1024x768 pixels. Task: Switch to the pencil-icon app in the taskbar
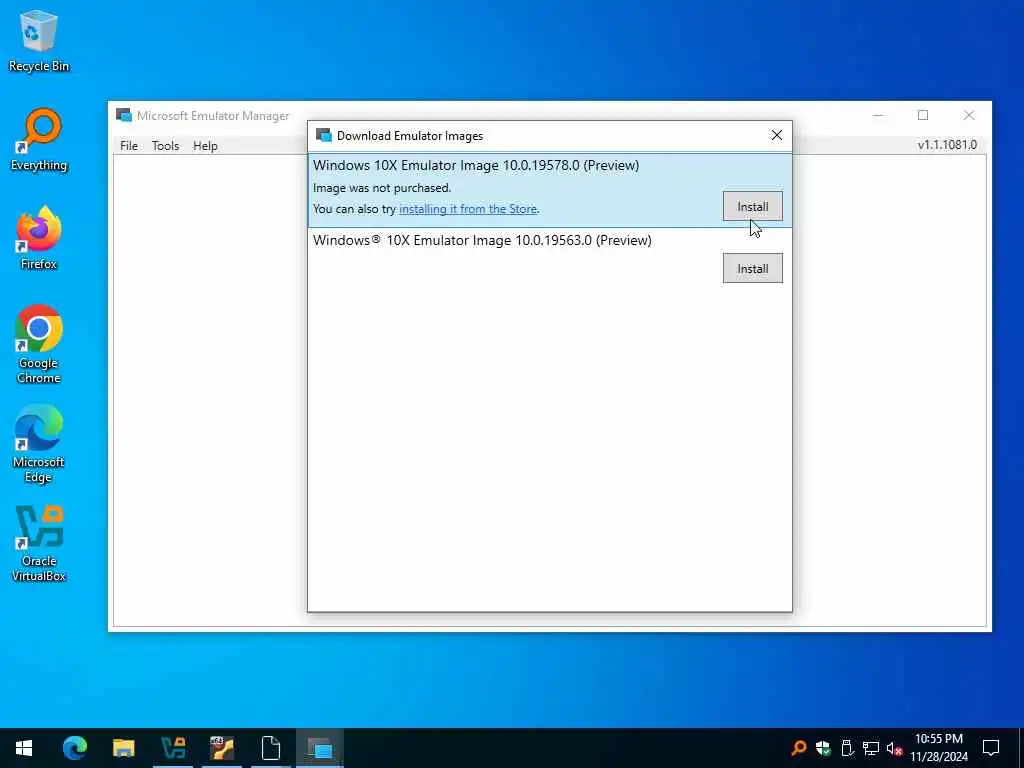pos(222,748)
